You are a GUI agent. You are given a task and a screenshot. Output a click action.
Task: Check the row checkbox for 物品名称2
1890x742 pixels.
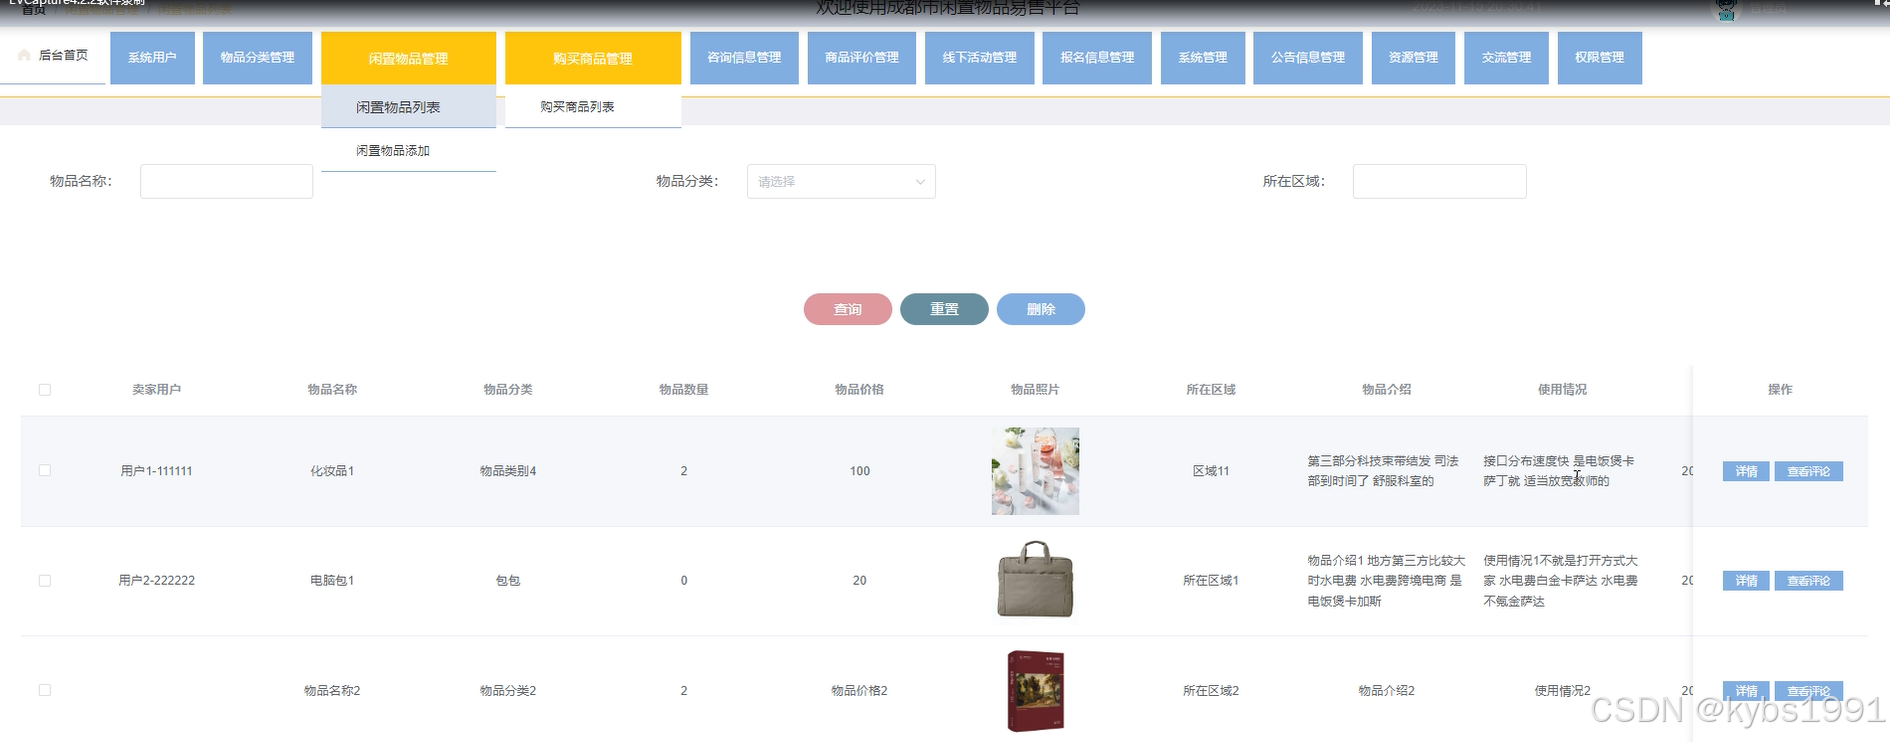tap(45, 690)
